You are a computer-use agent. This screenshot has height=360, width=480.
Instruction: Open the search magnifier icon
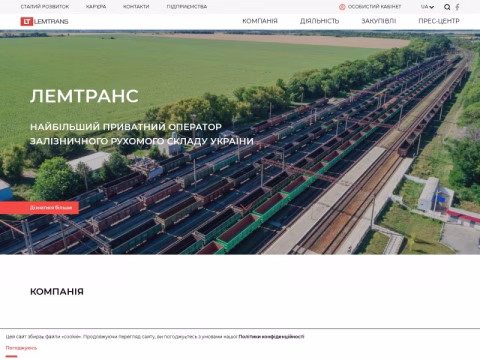[447, 7]
